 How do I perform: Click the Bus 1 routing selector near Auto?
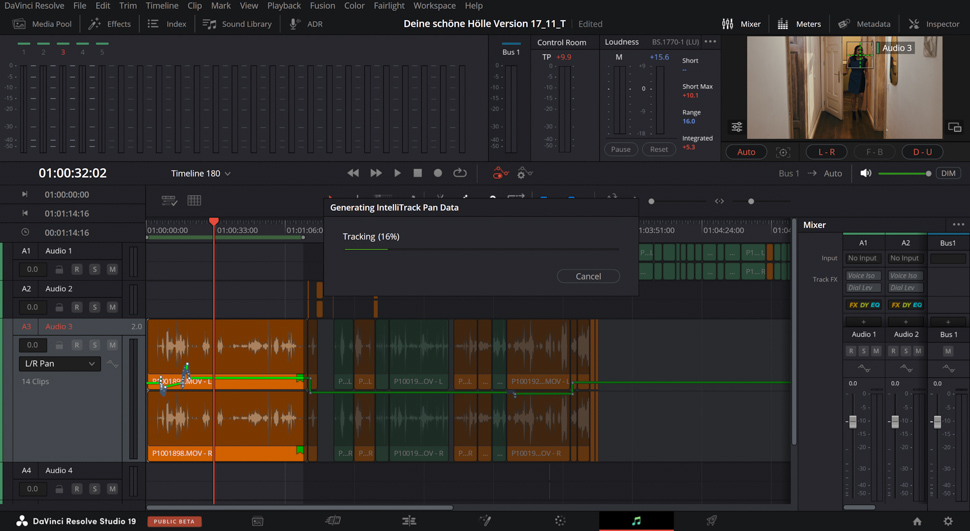coord(789,173)
